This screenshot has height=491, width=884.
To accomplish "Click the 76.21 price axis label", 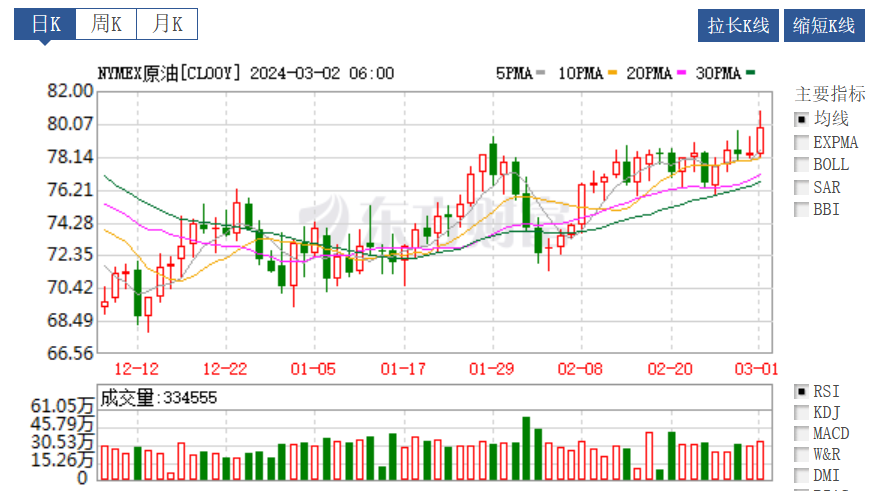I will click(70, 189).
